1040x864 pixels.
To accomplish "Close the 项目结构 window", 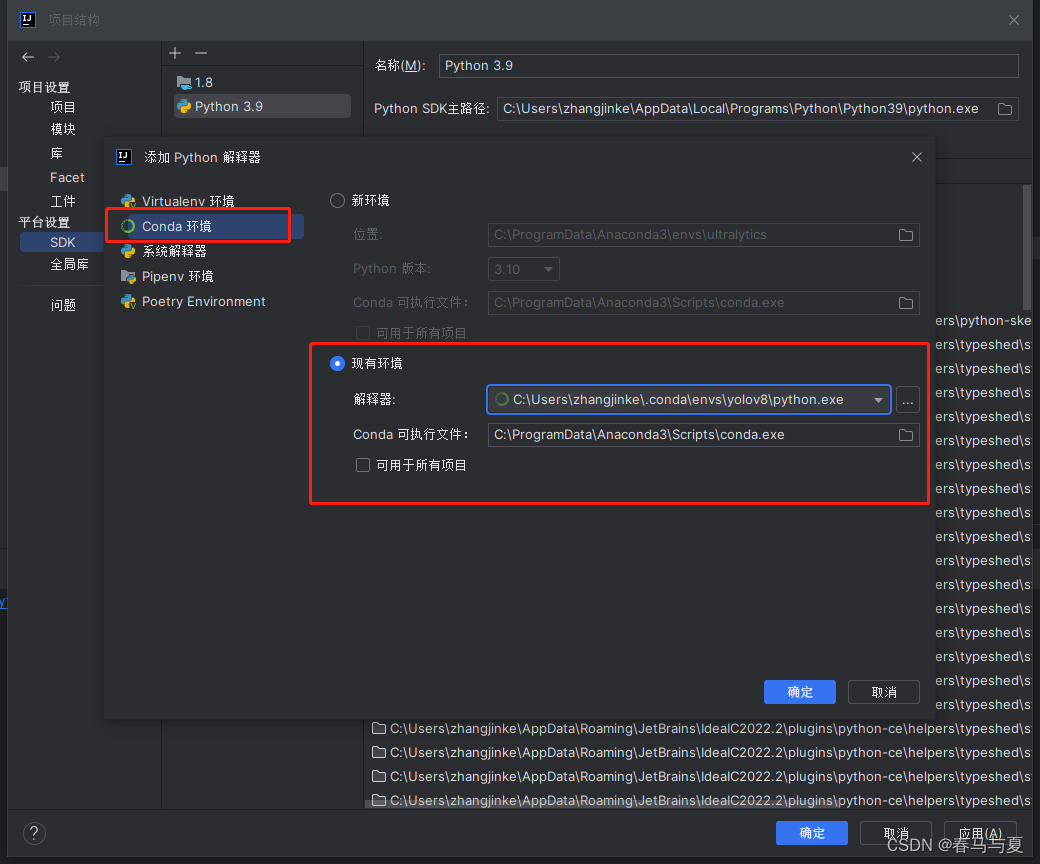I will [1013, 20].
